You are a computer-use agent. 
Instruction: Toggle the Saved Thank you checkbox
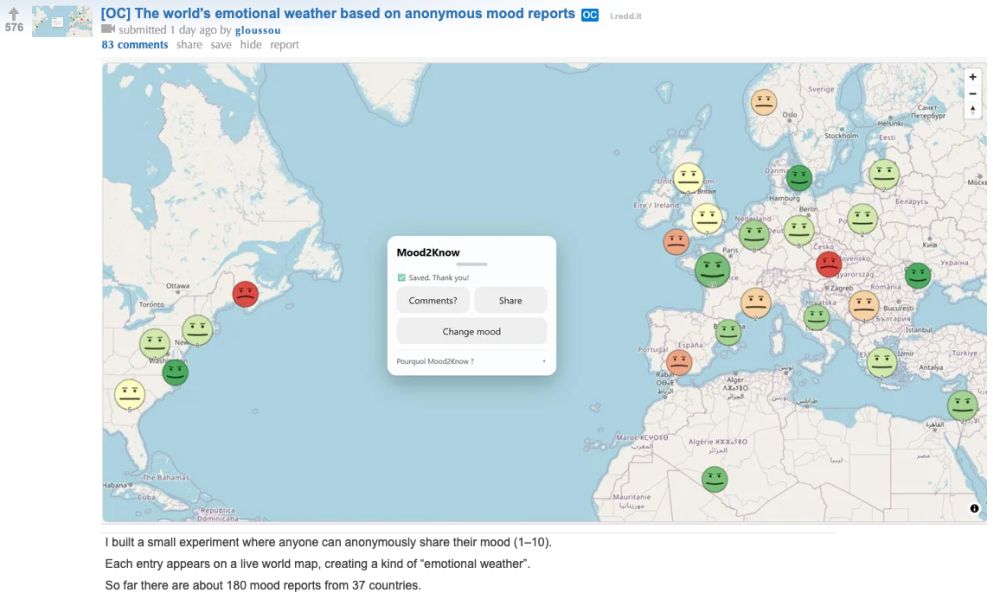(x=401, y=277)
